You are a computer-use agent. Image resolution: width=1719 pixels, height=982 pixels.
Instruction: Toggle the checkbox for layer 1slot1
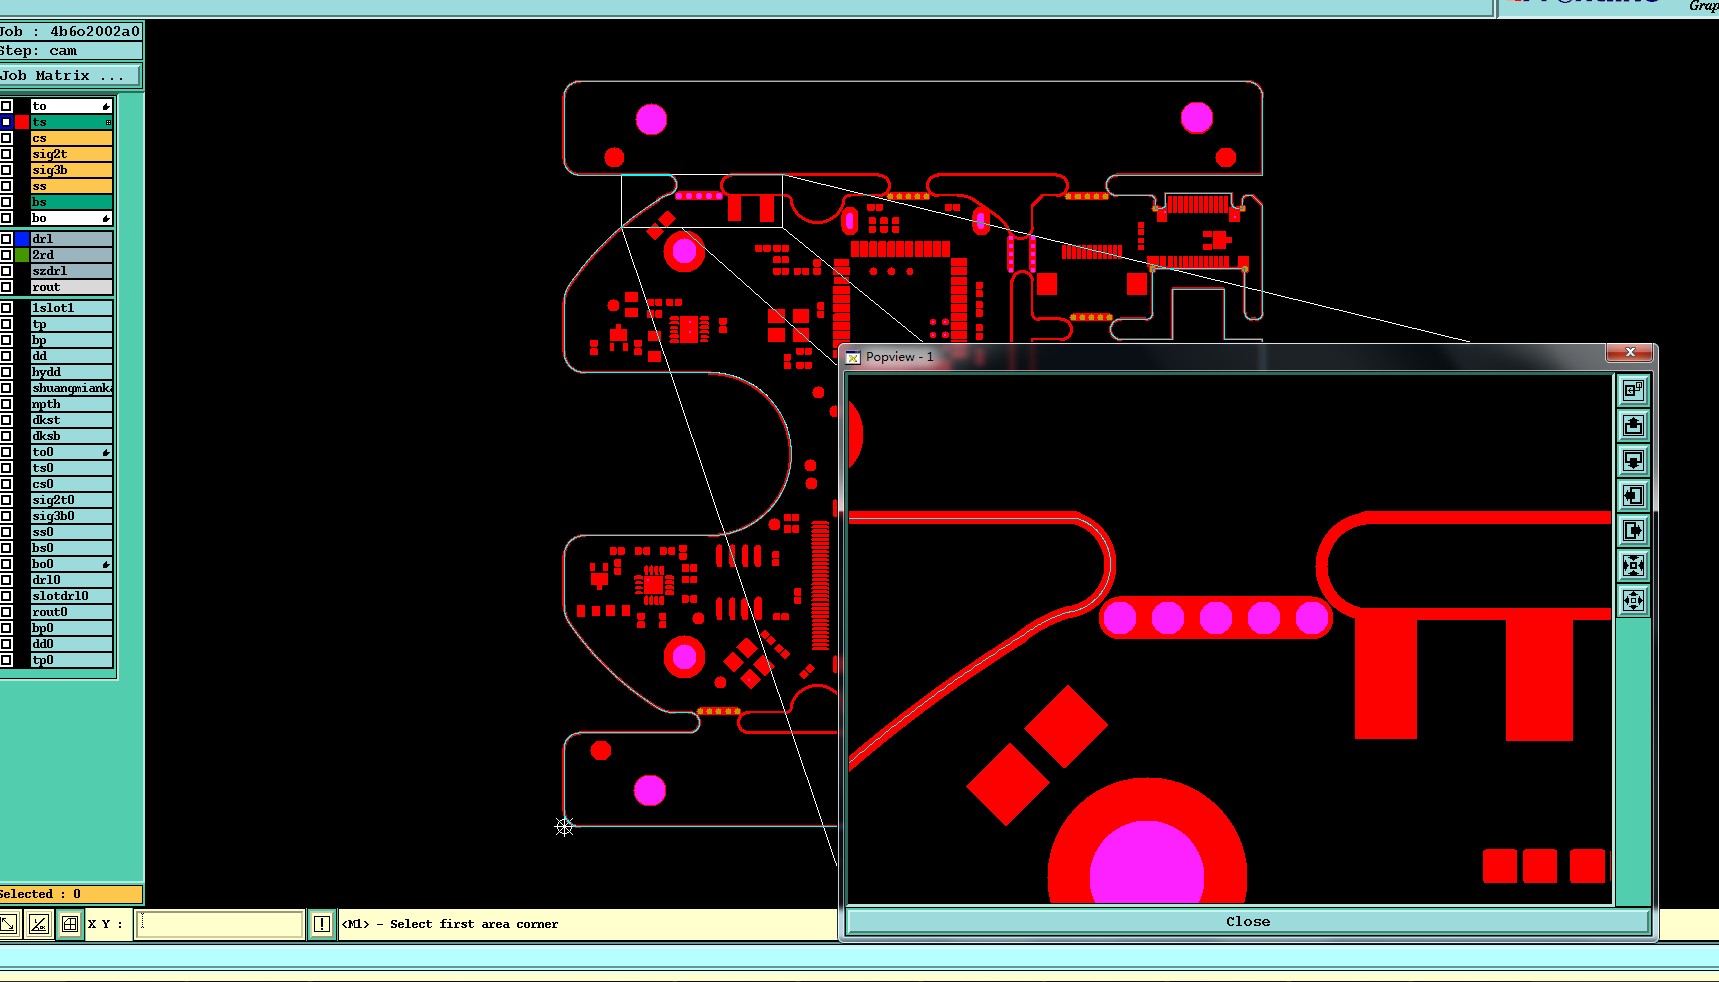point(6,308)
